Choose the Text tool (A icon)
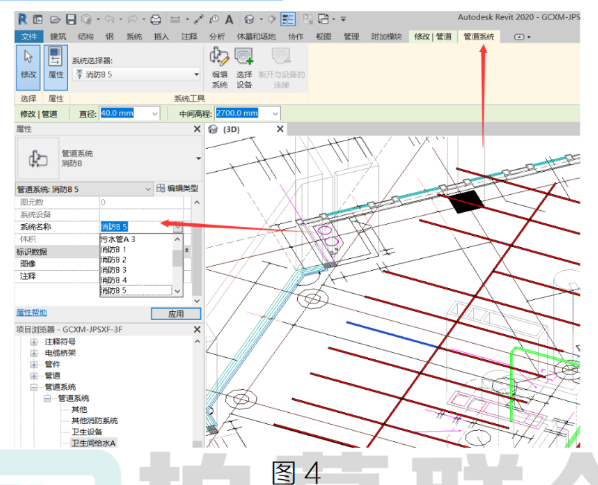Screen dimensions: 598x485 tap(229, 19)
